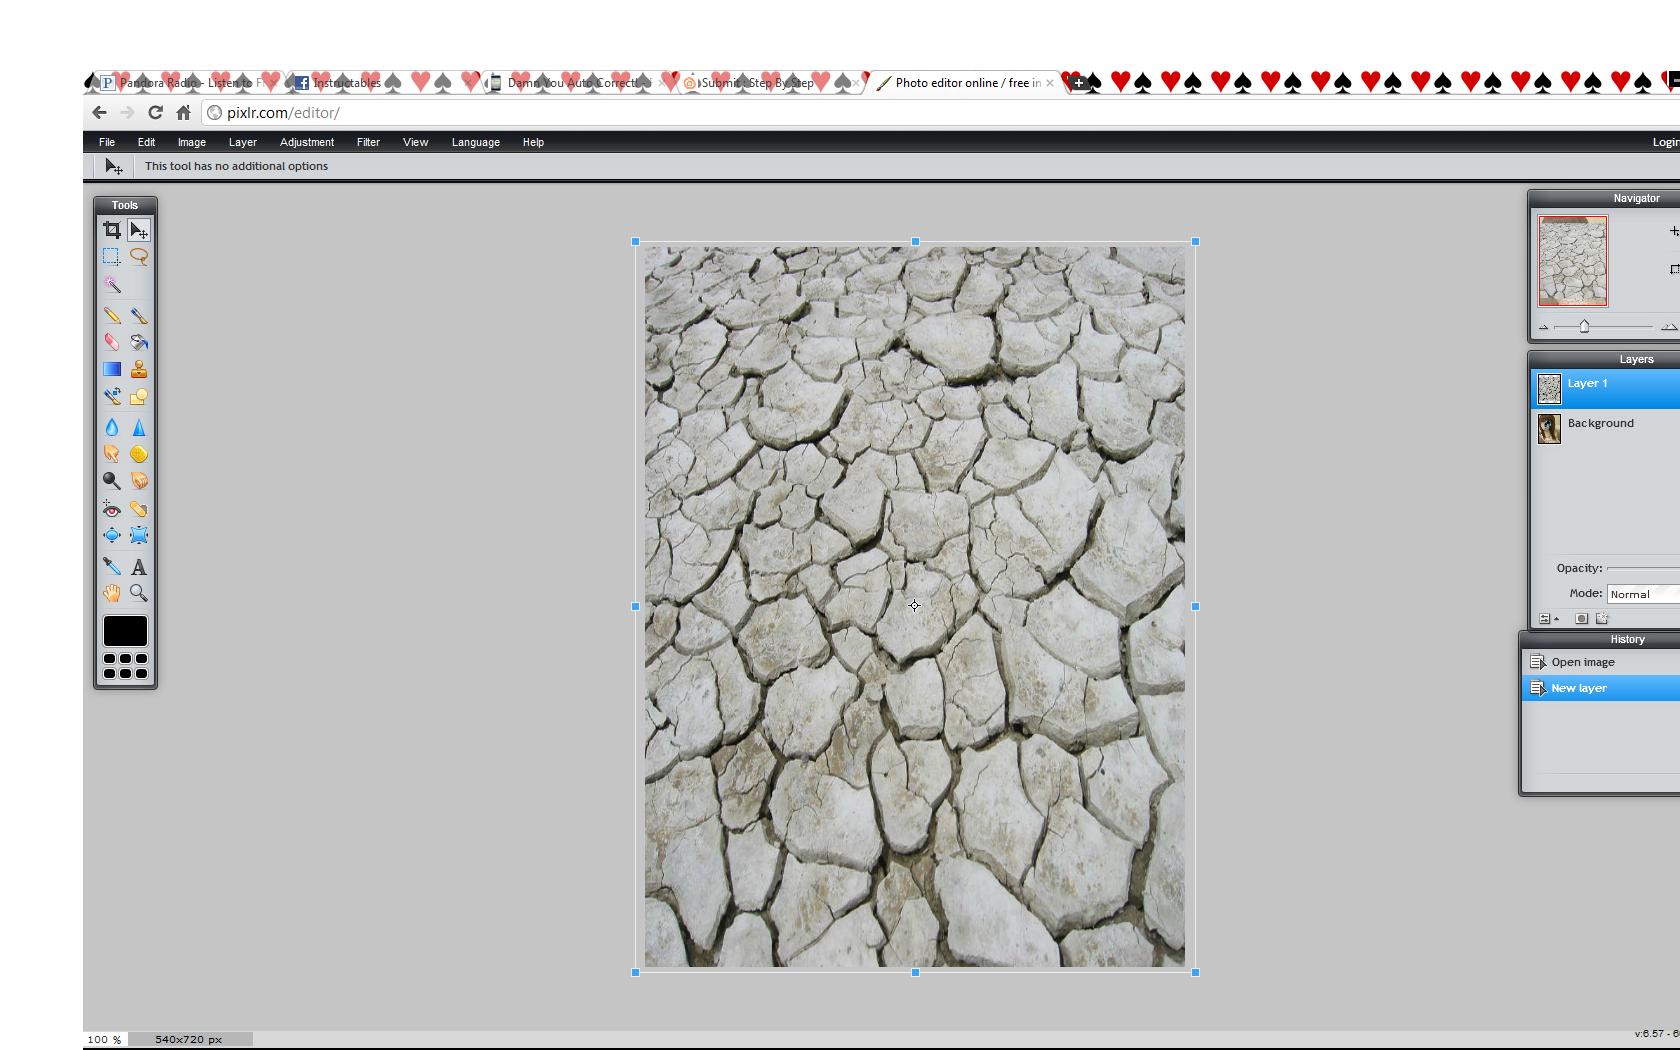Select the Pencil tool
1680x1050 pixels.
click(111, 315)
